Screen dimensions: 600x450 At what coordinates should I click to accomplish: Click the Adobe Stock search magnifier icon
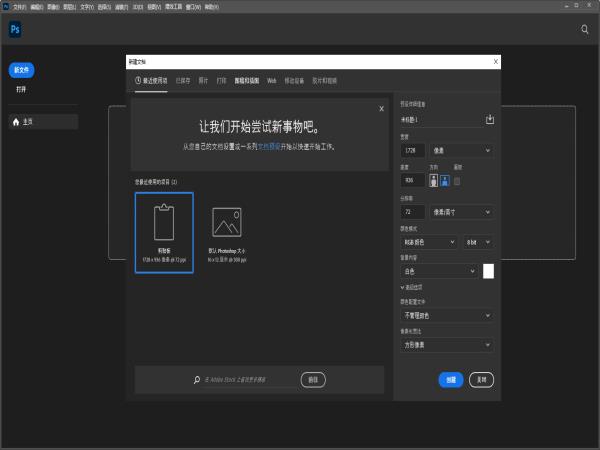(197, 380)
